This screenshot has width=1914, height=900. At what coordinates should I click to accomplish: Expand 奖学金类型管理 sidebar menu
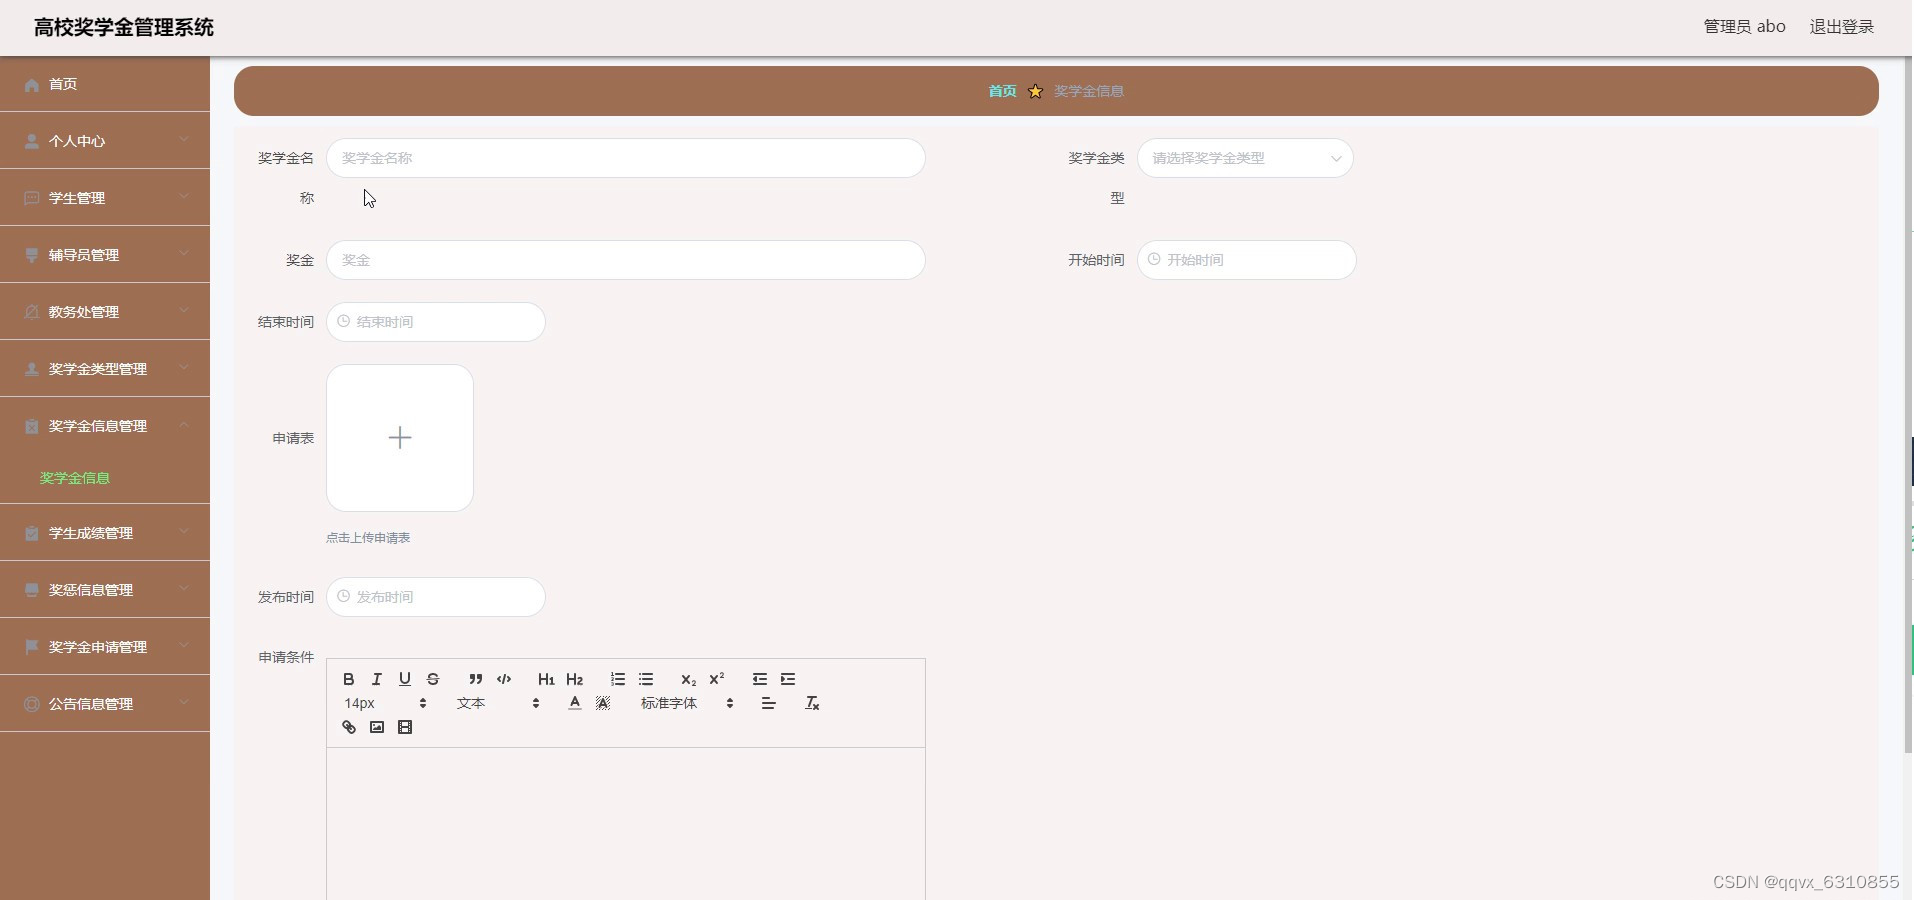point(105,369)
